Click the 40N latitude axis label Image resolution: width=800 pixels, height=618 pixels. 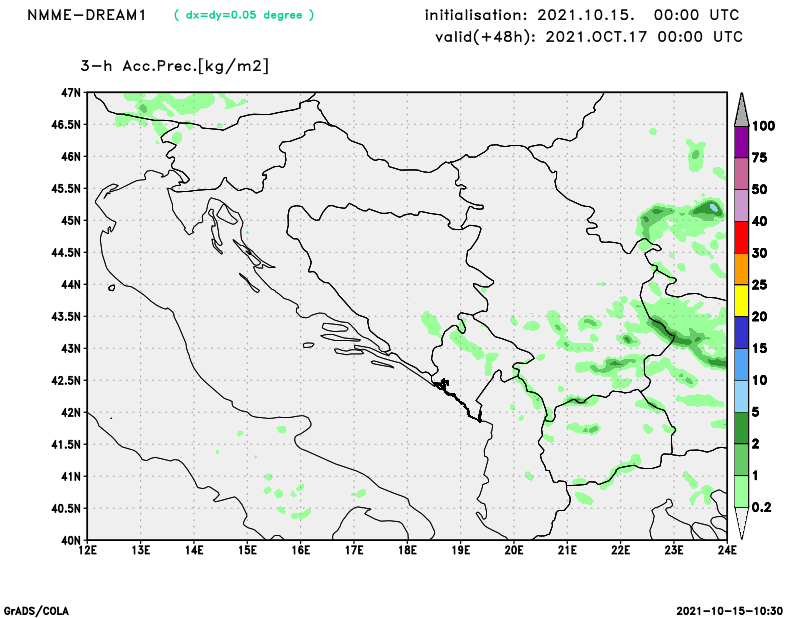70,540
